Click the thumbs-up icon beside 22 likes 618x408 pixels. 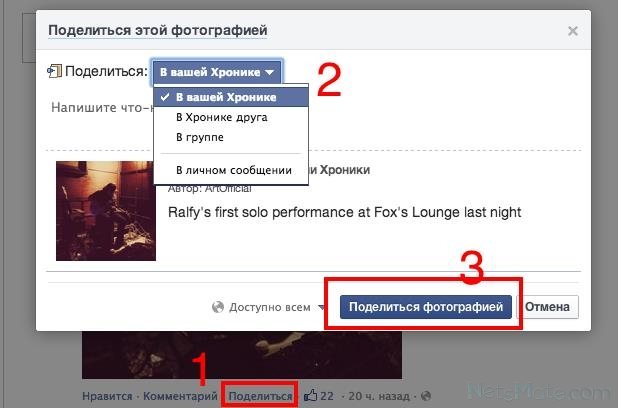pos(311,395)
